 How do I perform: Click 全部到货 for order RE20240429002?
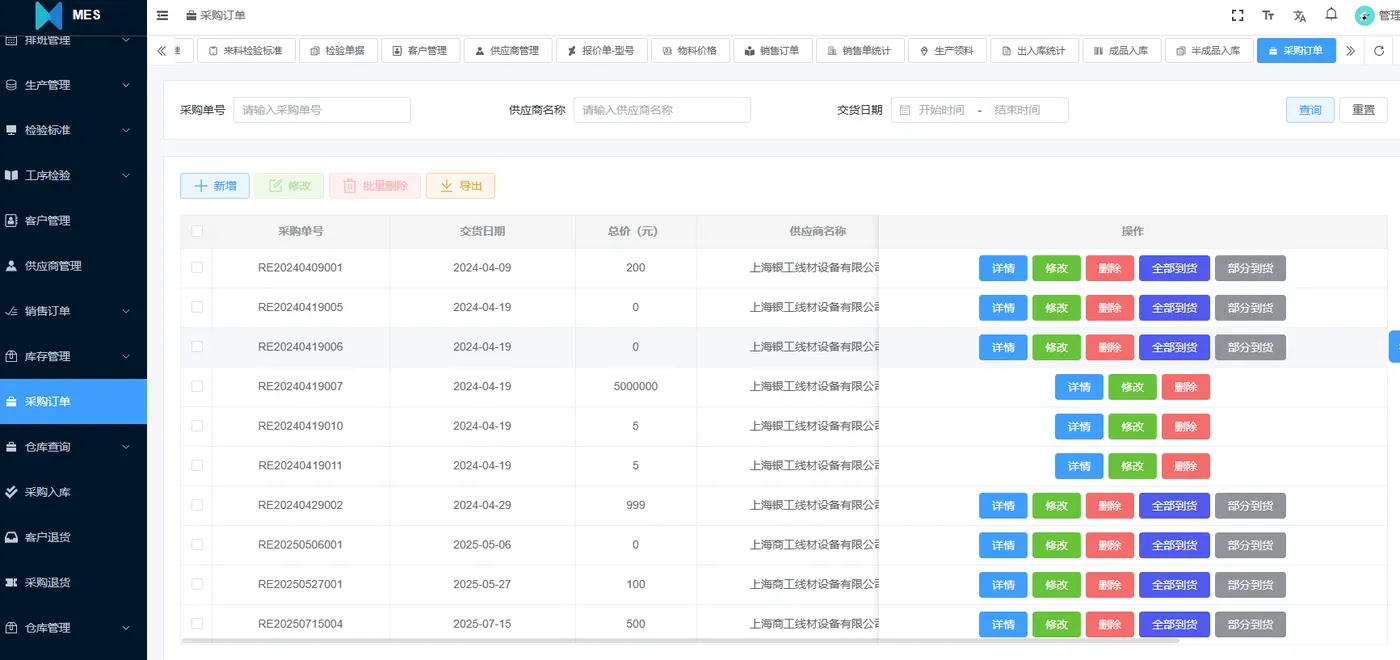click(1174, 506)
